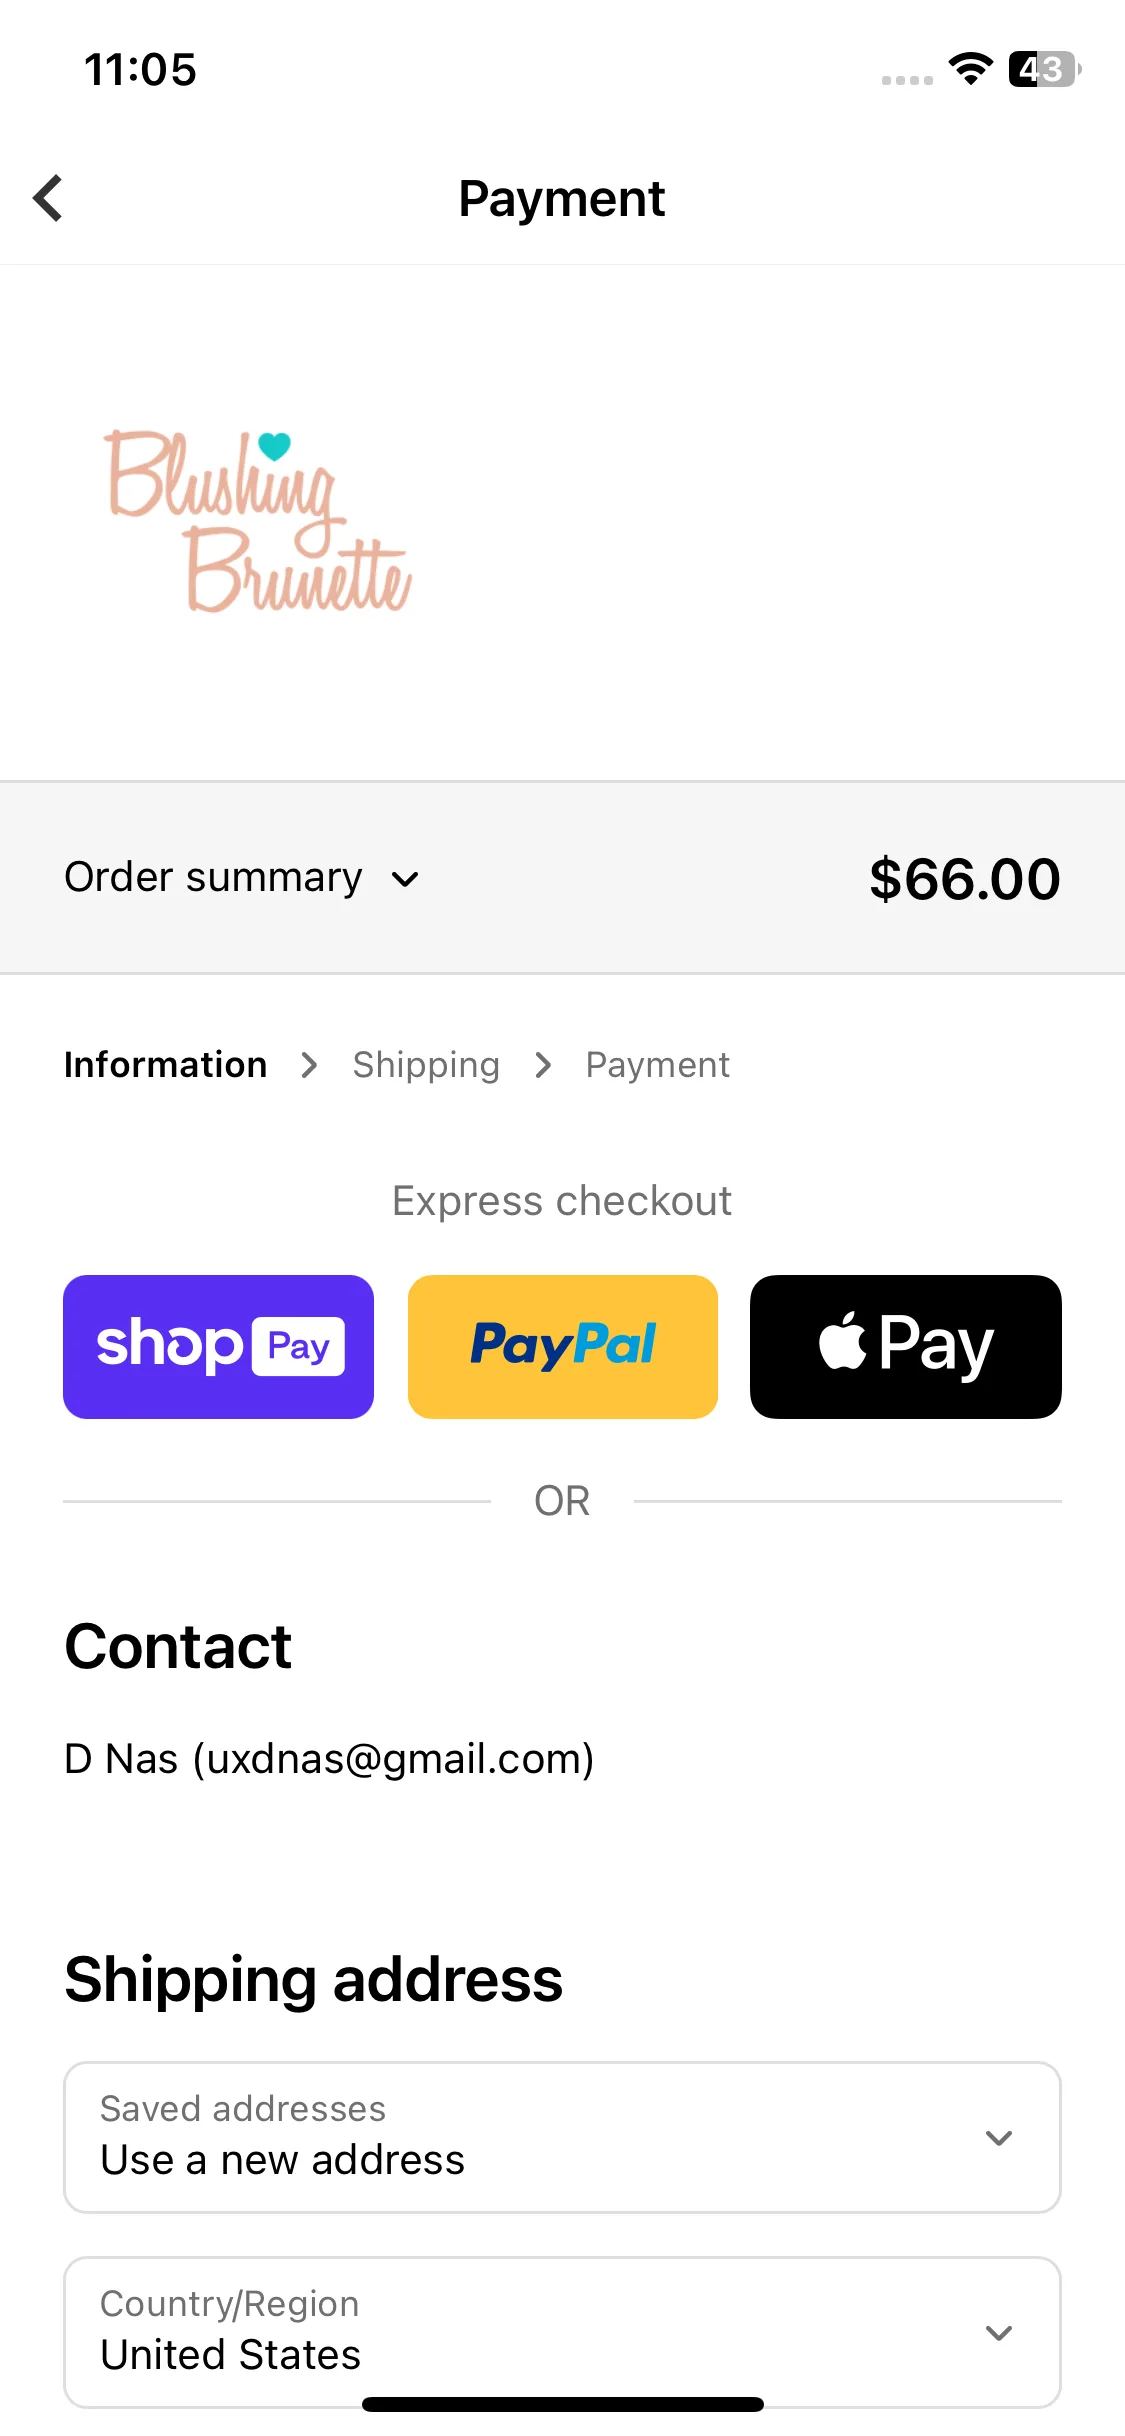
Task: Pay with the Shop Pay button
Action: coord(218,1346)
